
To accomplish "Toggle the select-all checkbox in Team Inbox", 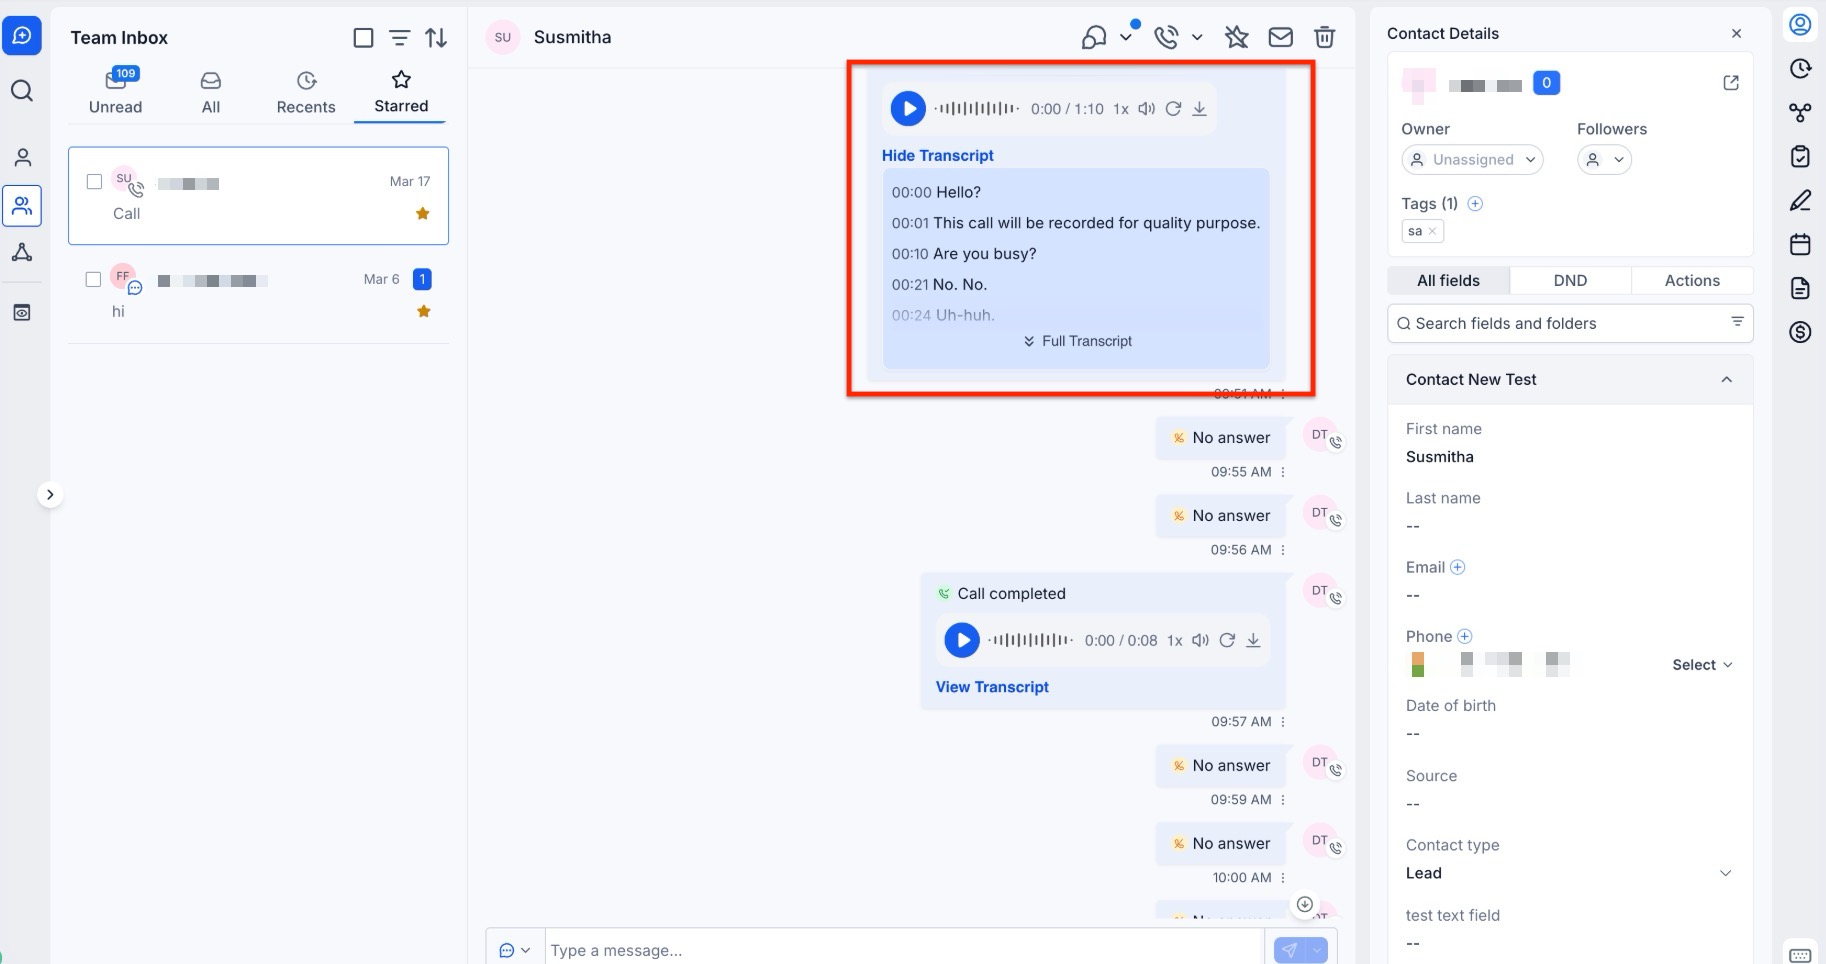I will (363, 38).
